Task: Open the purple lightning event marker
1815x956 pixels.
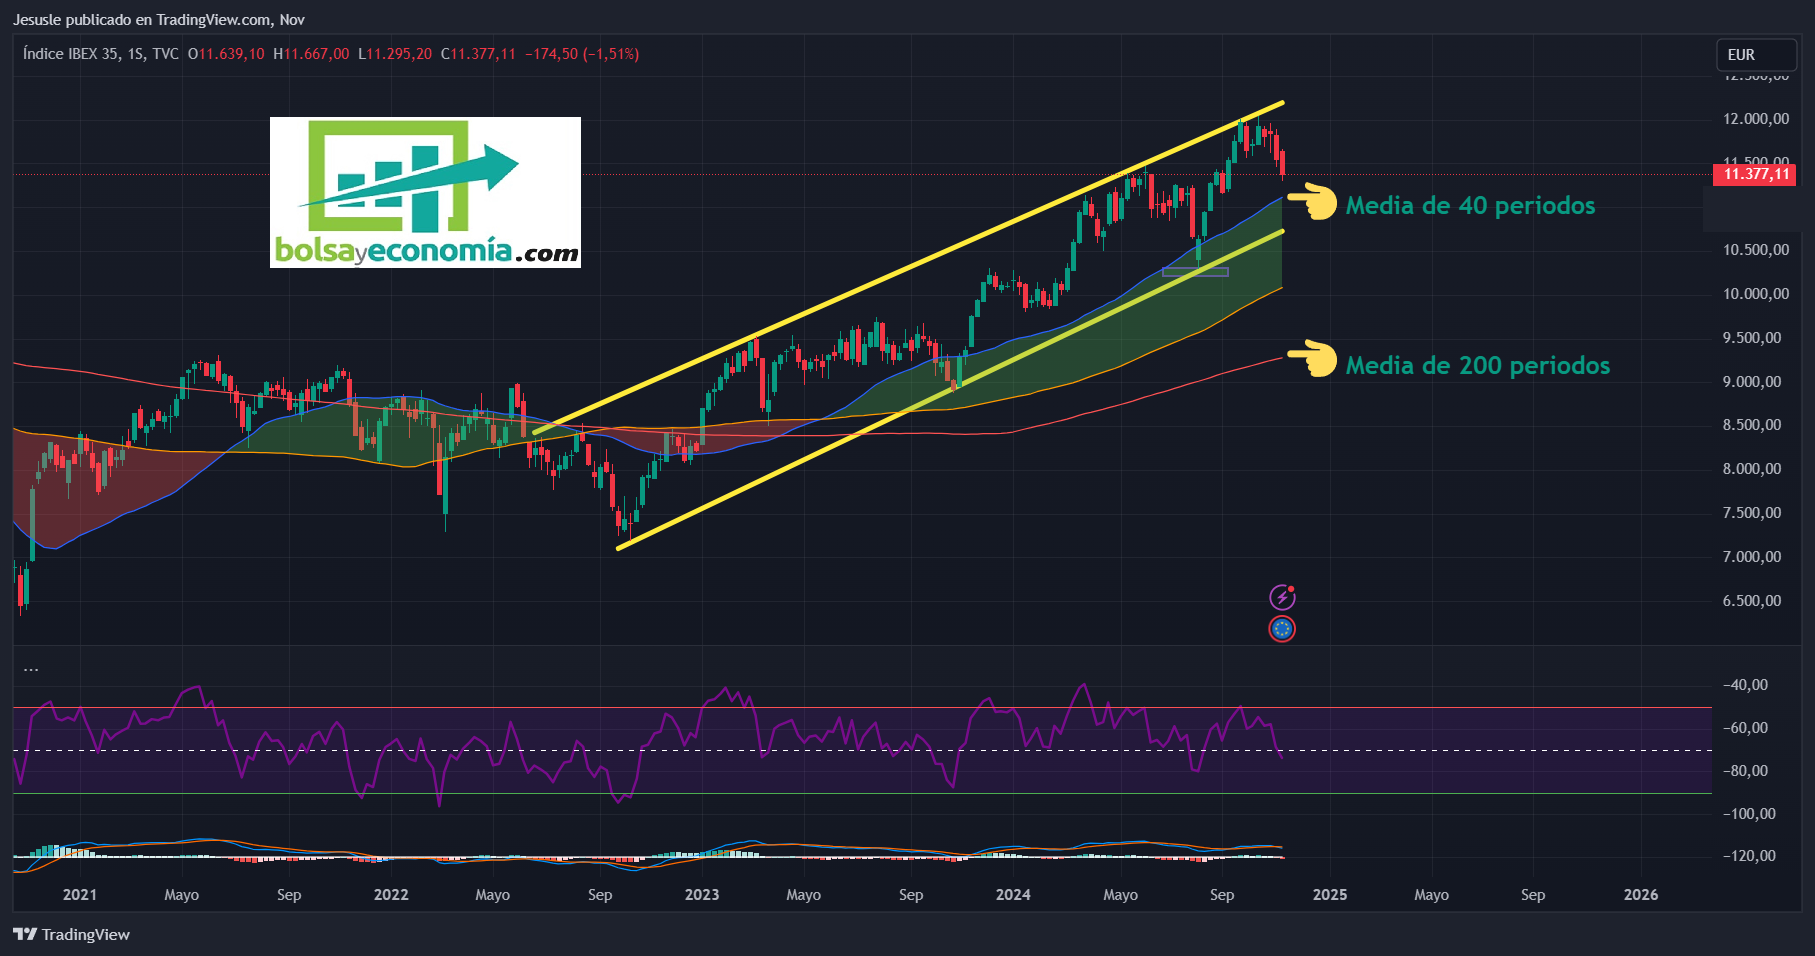Action: pos(1282,597)
